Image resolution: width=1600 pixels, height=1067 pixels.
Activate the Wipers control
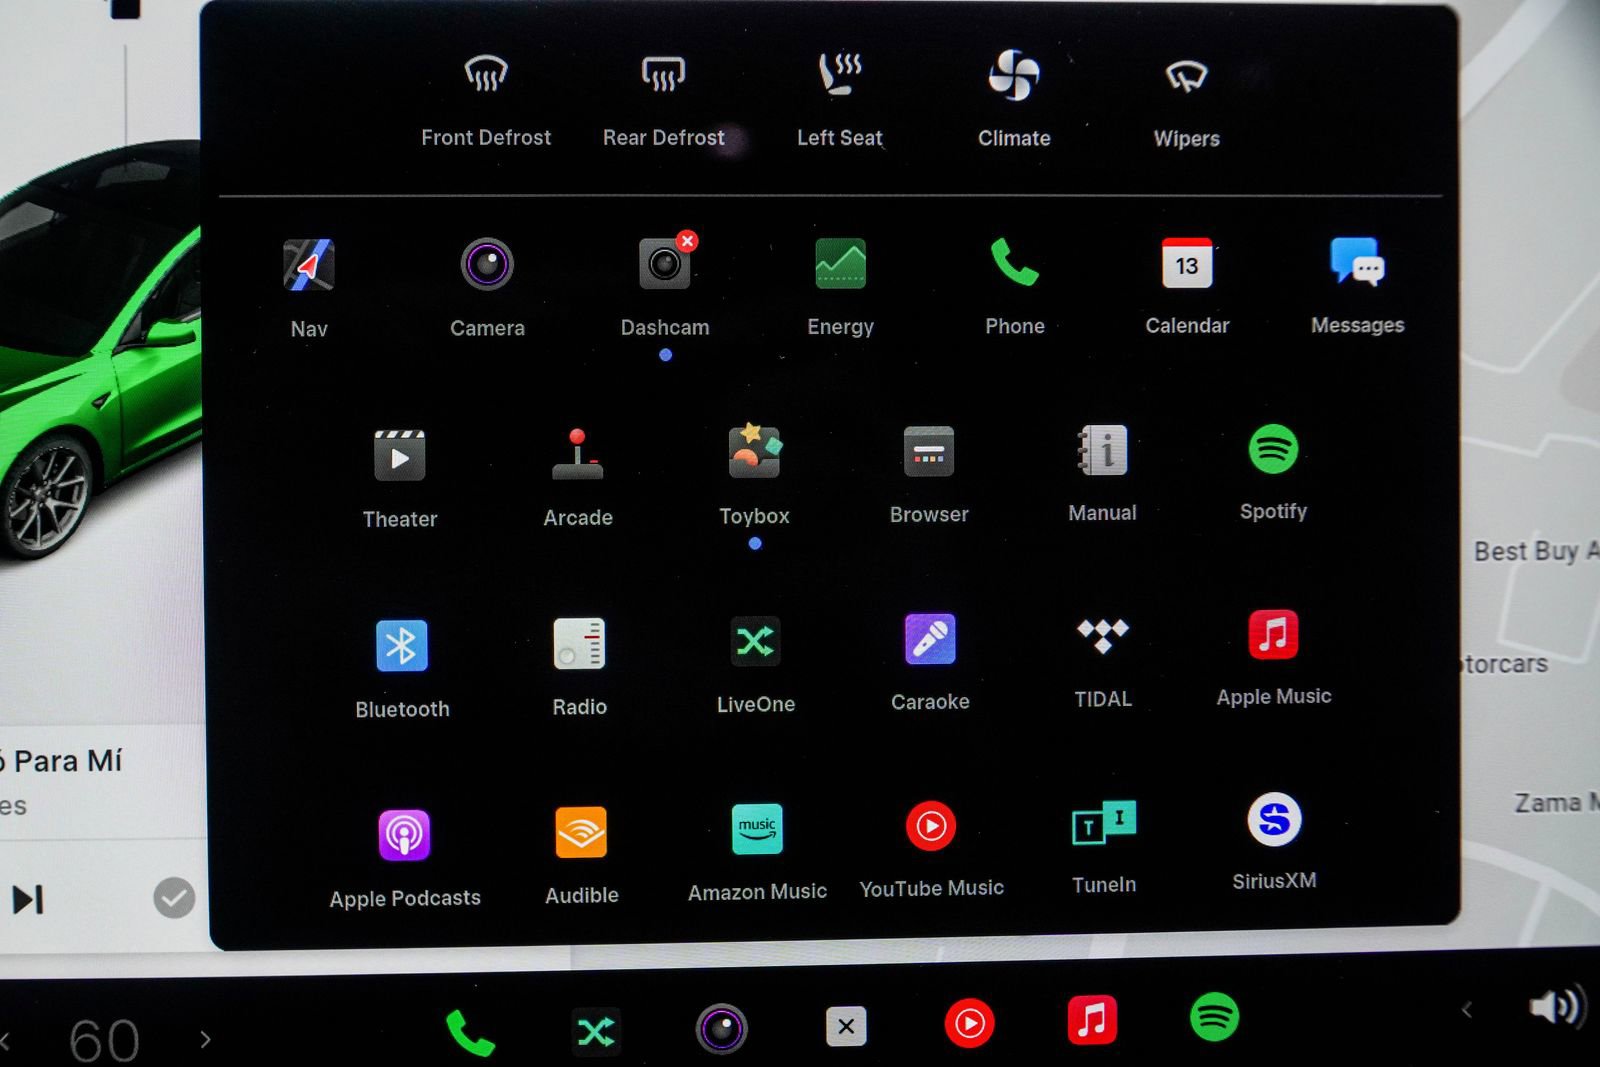[x=1187, y=100]
